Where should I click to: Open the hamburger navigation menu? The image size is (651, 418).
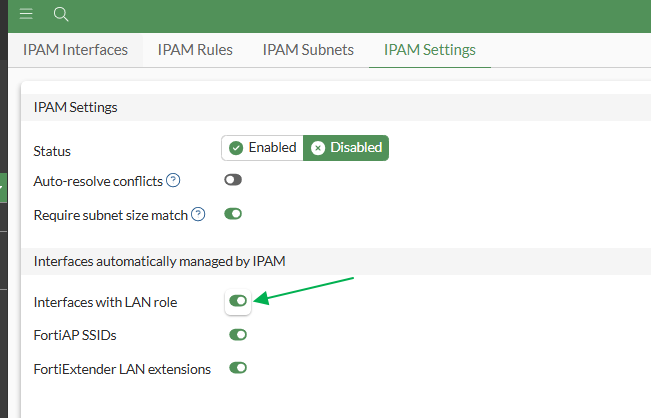[26, 15]
